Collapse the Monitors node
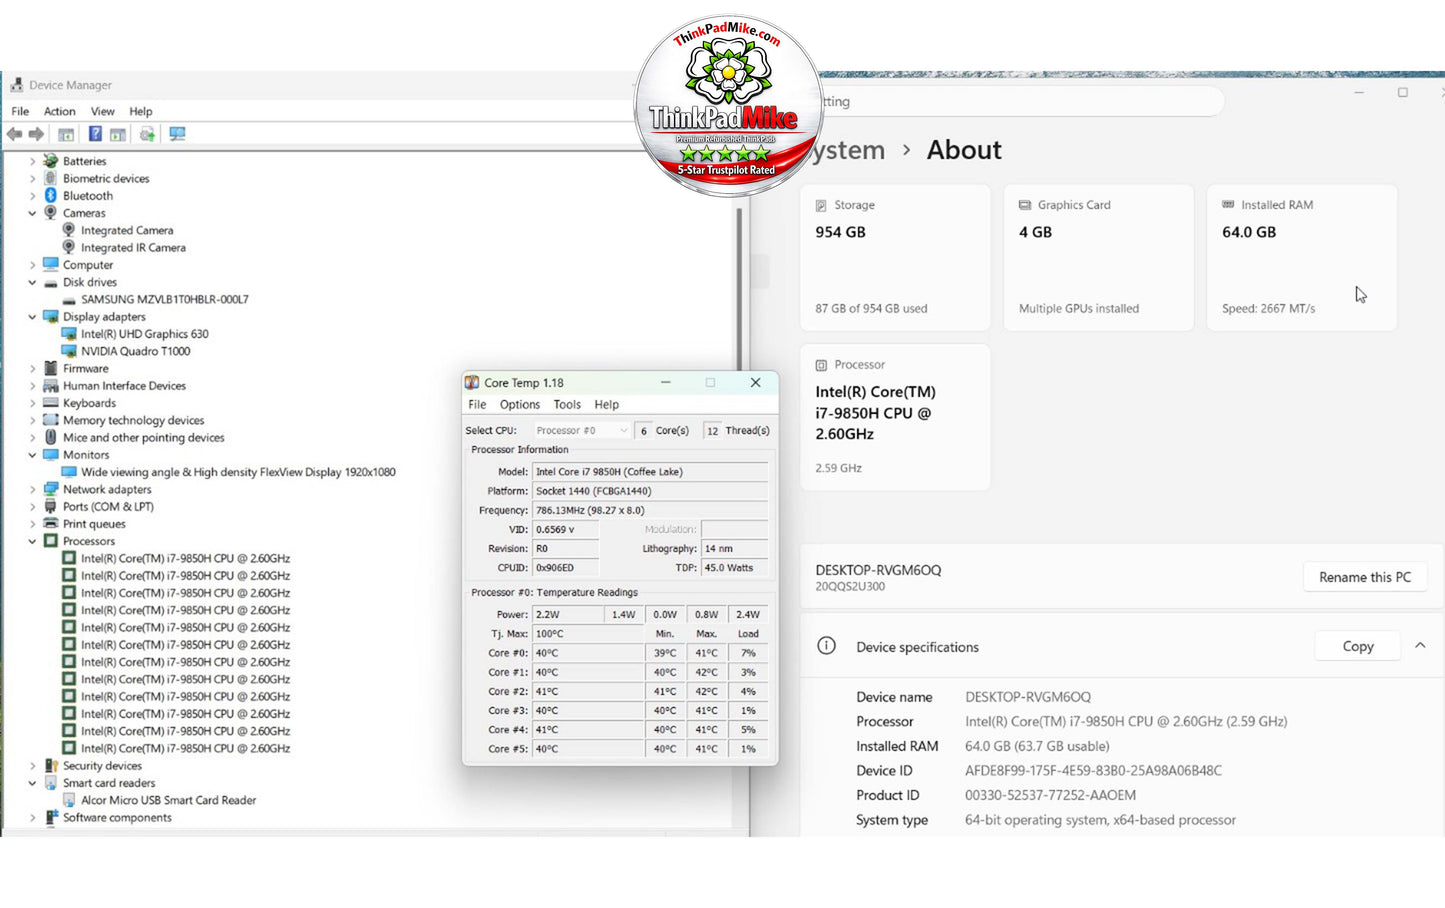Screen dimensions: 1445x908 [x=32, y=455]
